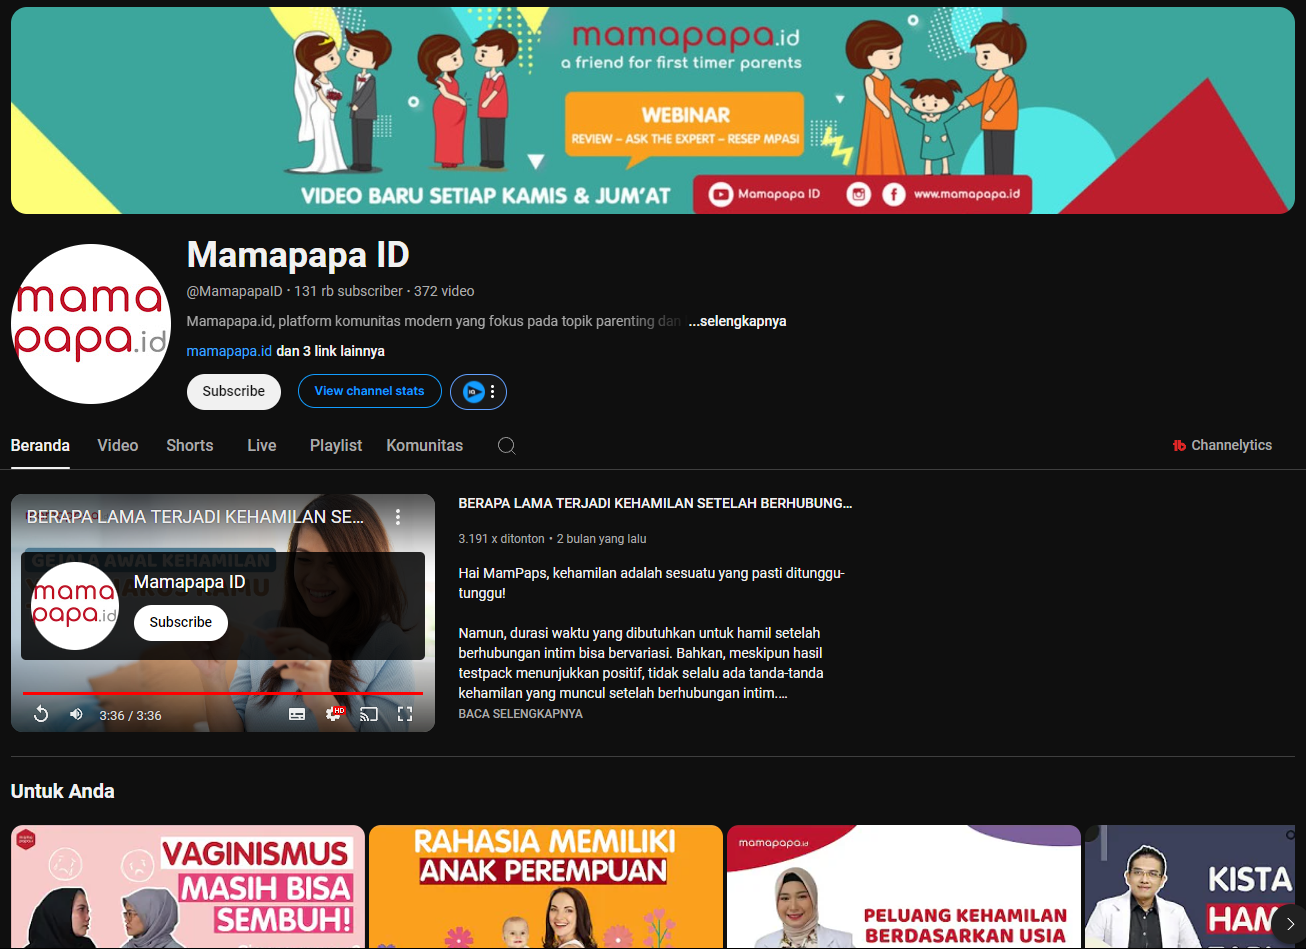1306x949 pixels.
Task: Replay the featured video
Action: 41,714
